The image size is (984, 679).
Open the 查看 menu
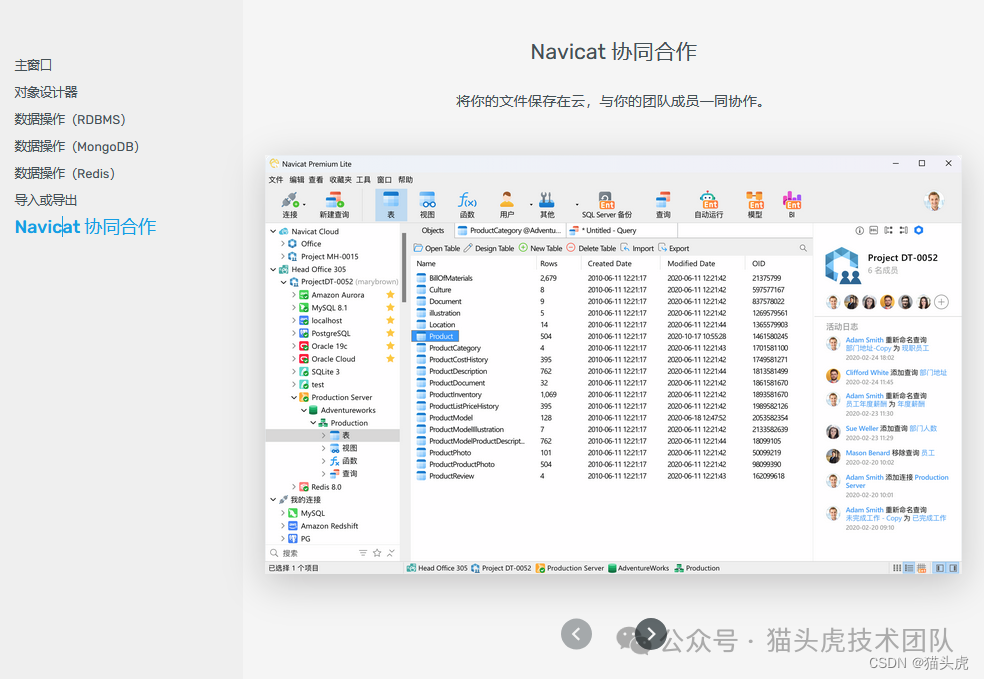pos(316,179)
